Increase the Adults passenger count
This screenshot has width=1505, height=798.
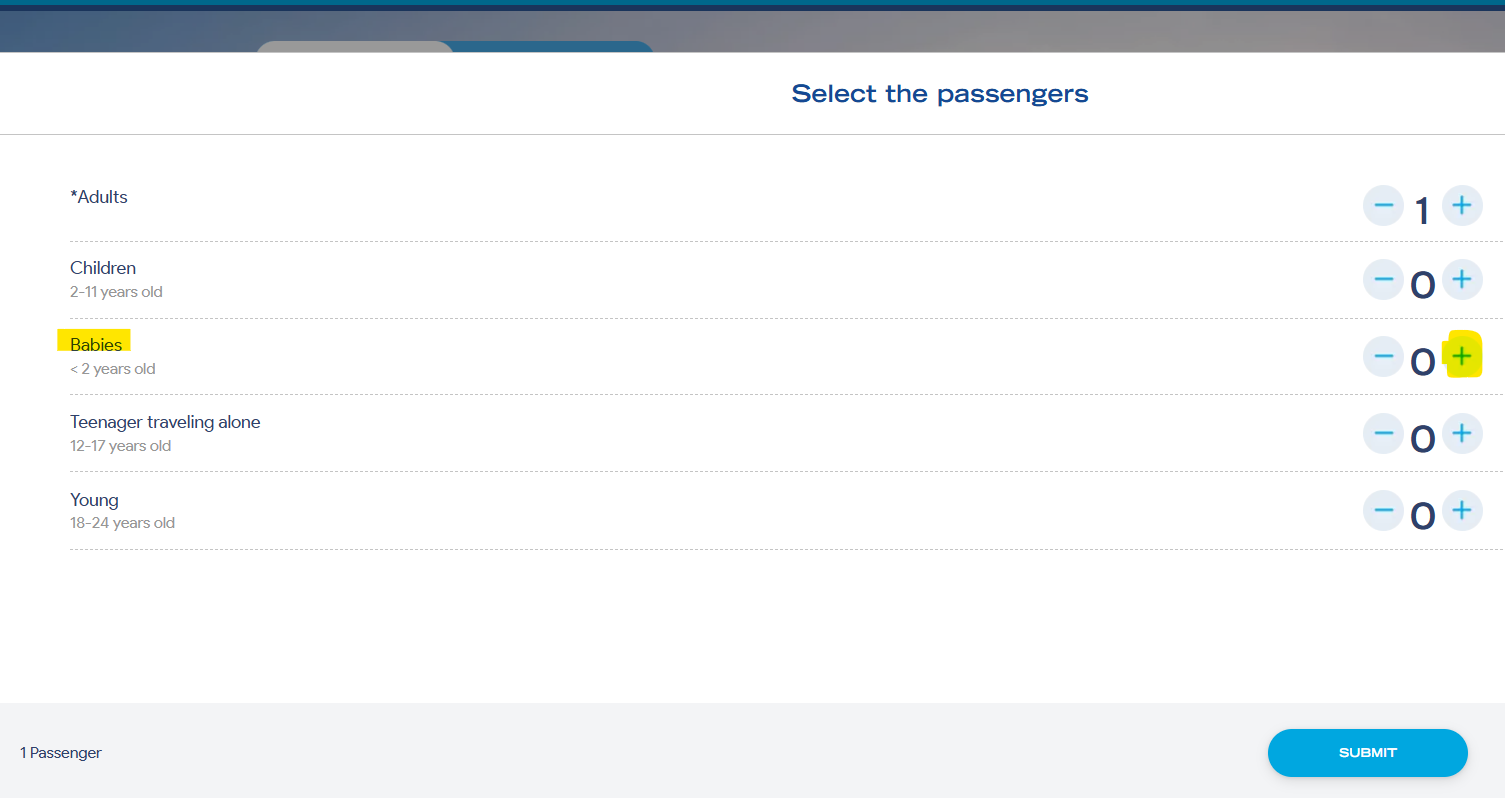1462,206
